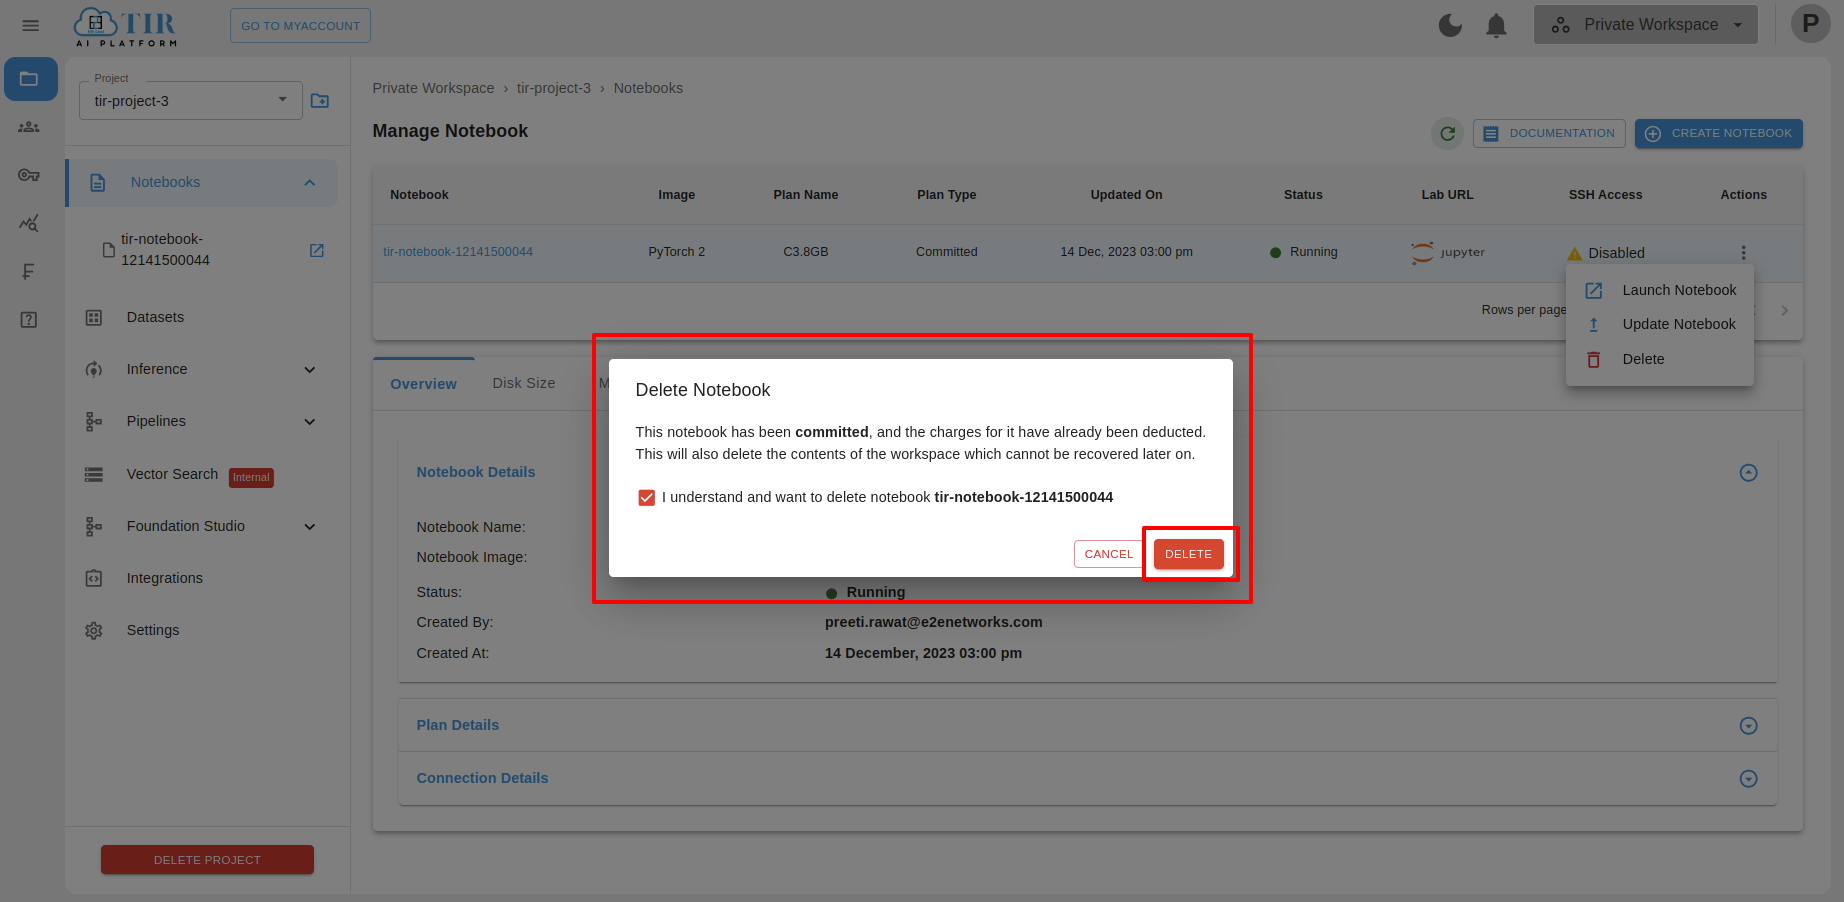The width and height of the screenshot is (1844, 902).
Task: Open Settings in the sidebar
Action: point(153,630)
